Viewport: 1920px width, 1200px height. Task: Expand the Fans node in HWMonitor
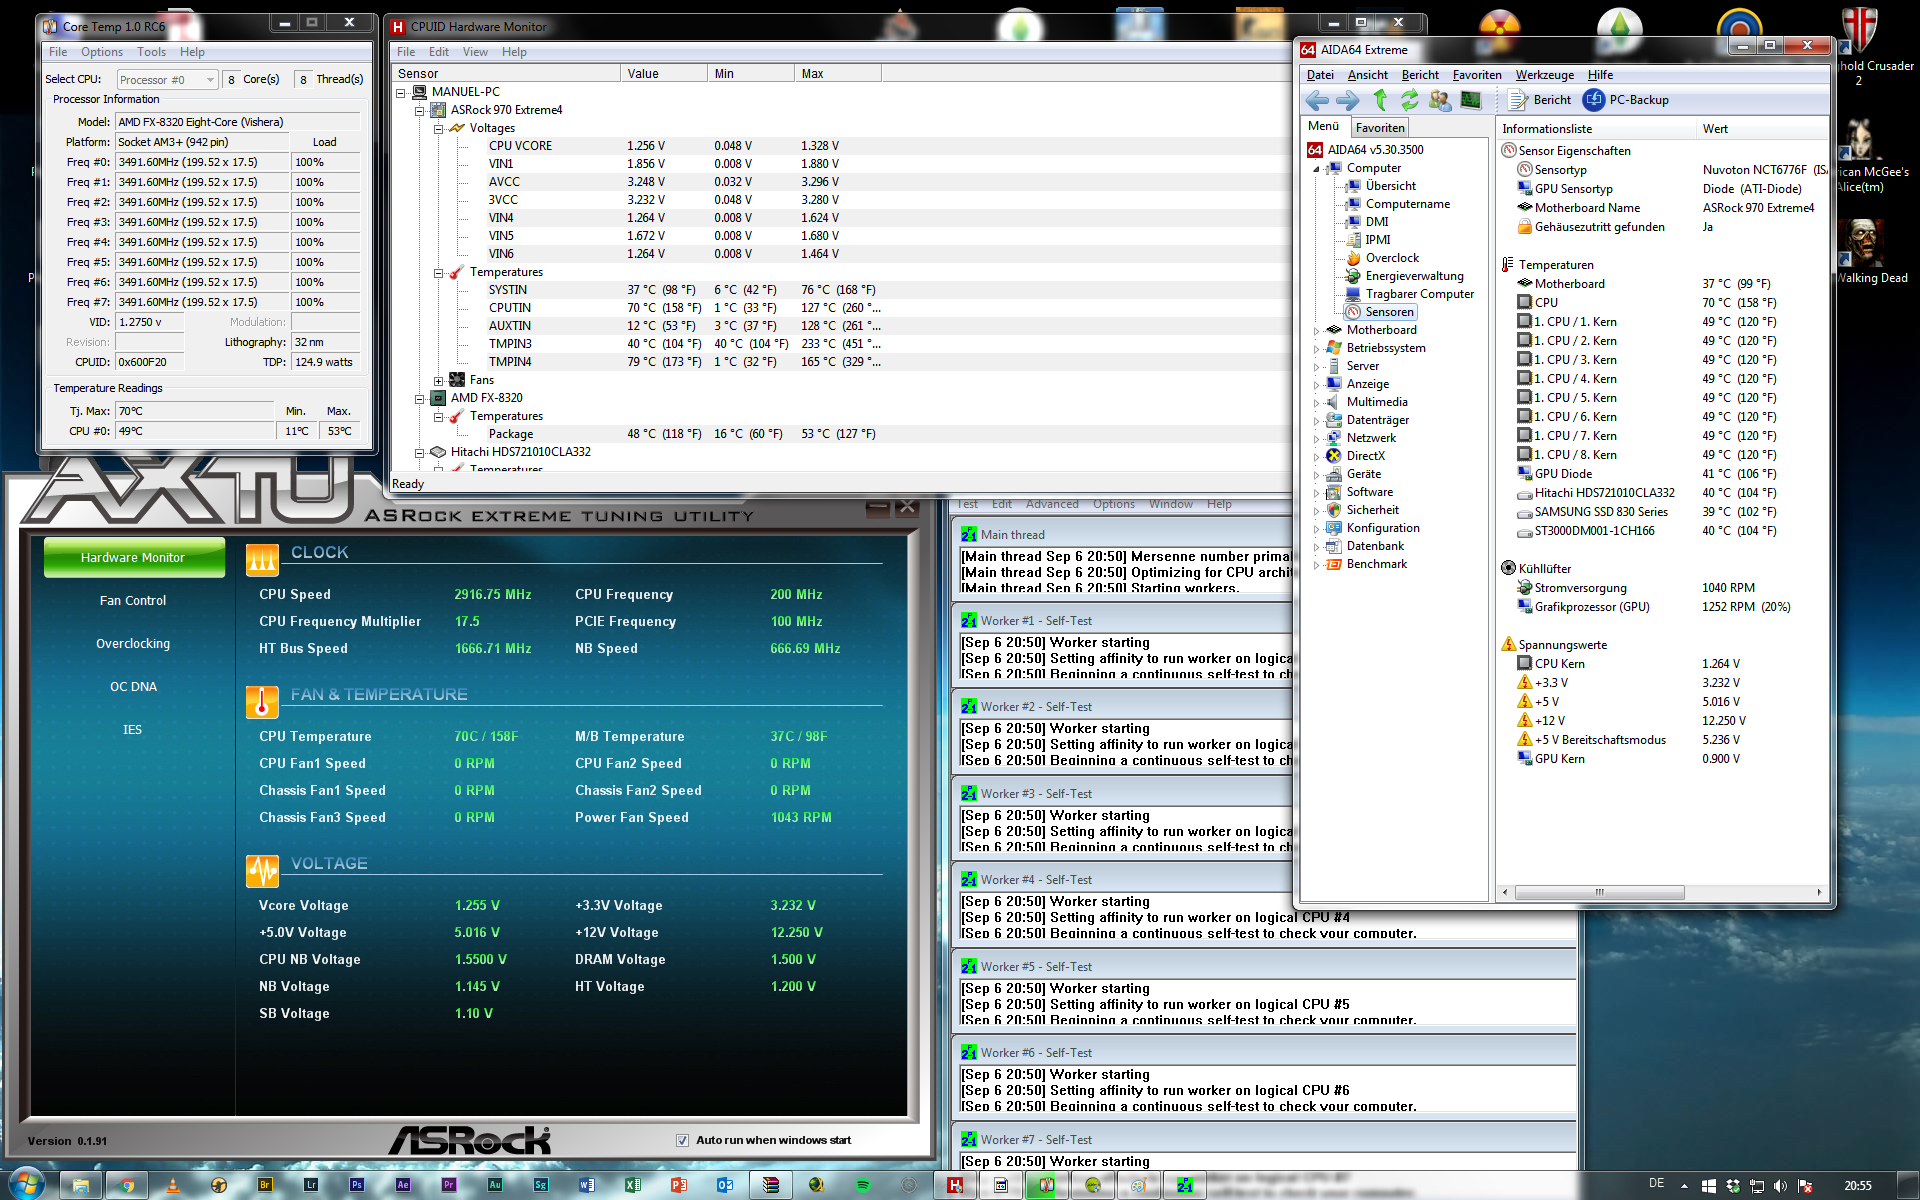coord(439,380)
